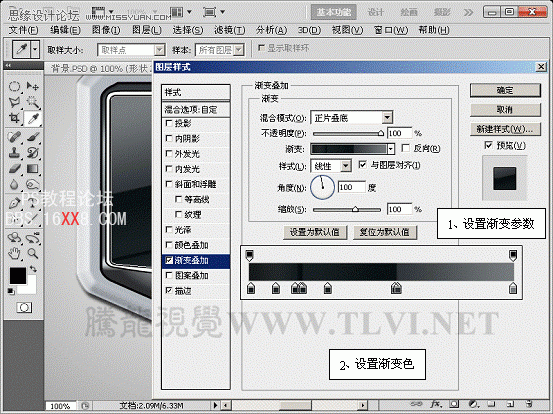Select the Gradient tool in the toolbox
553x414 pixels.
(32, 169)
